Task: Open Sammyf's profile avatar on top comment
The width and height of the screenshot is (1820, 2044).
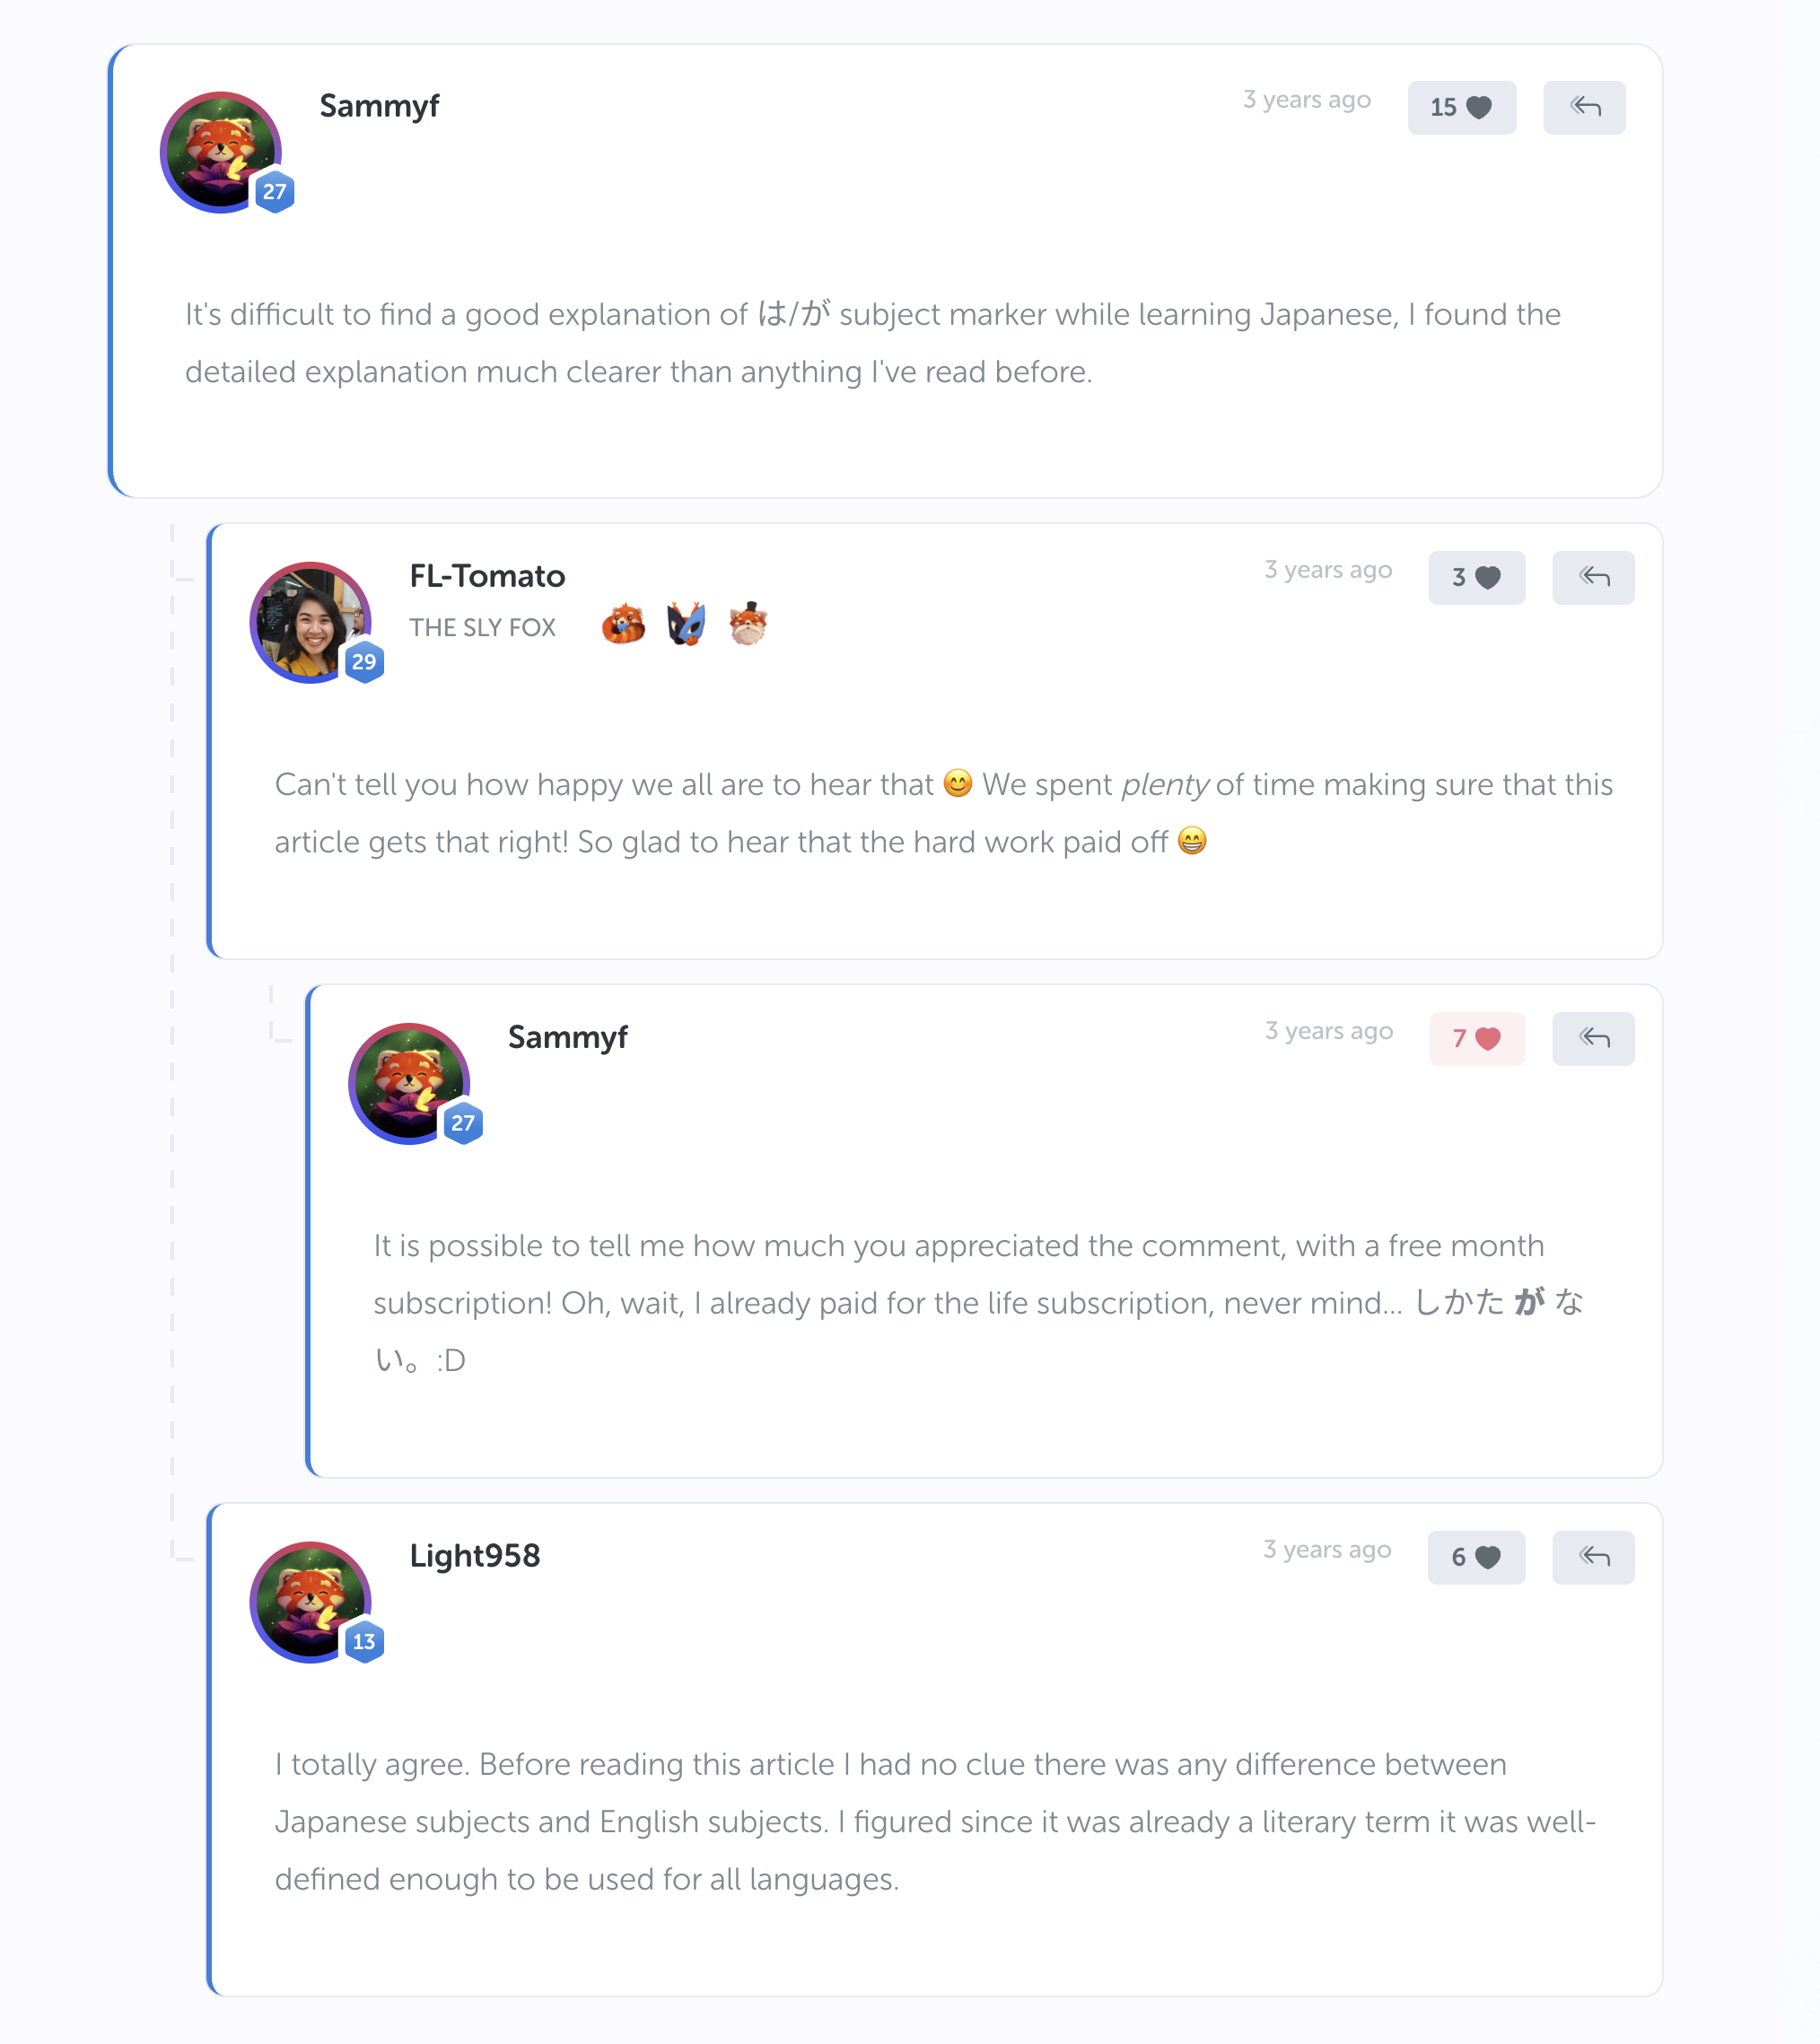Action: point(220,152)
